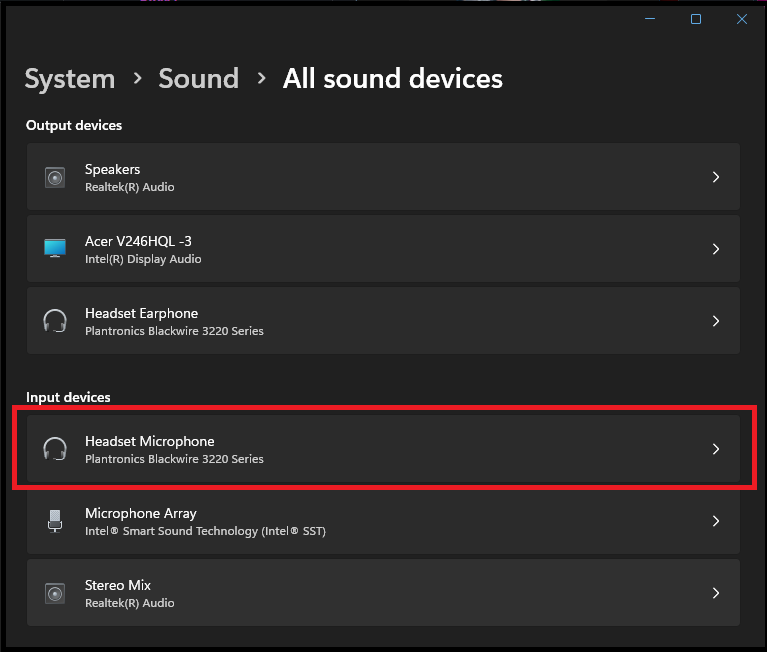Expand the Speakers row chevron
The height and width of the screenshot is (652, 767).
point(716,177)
